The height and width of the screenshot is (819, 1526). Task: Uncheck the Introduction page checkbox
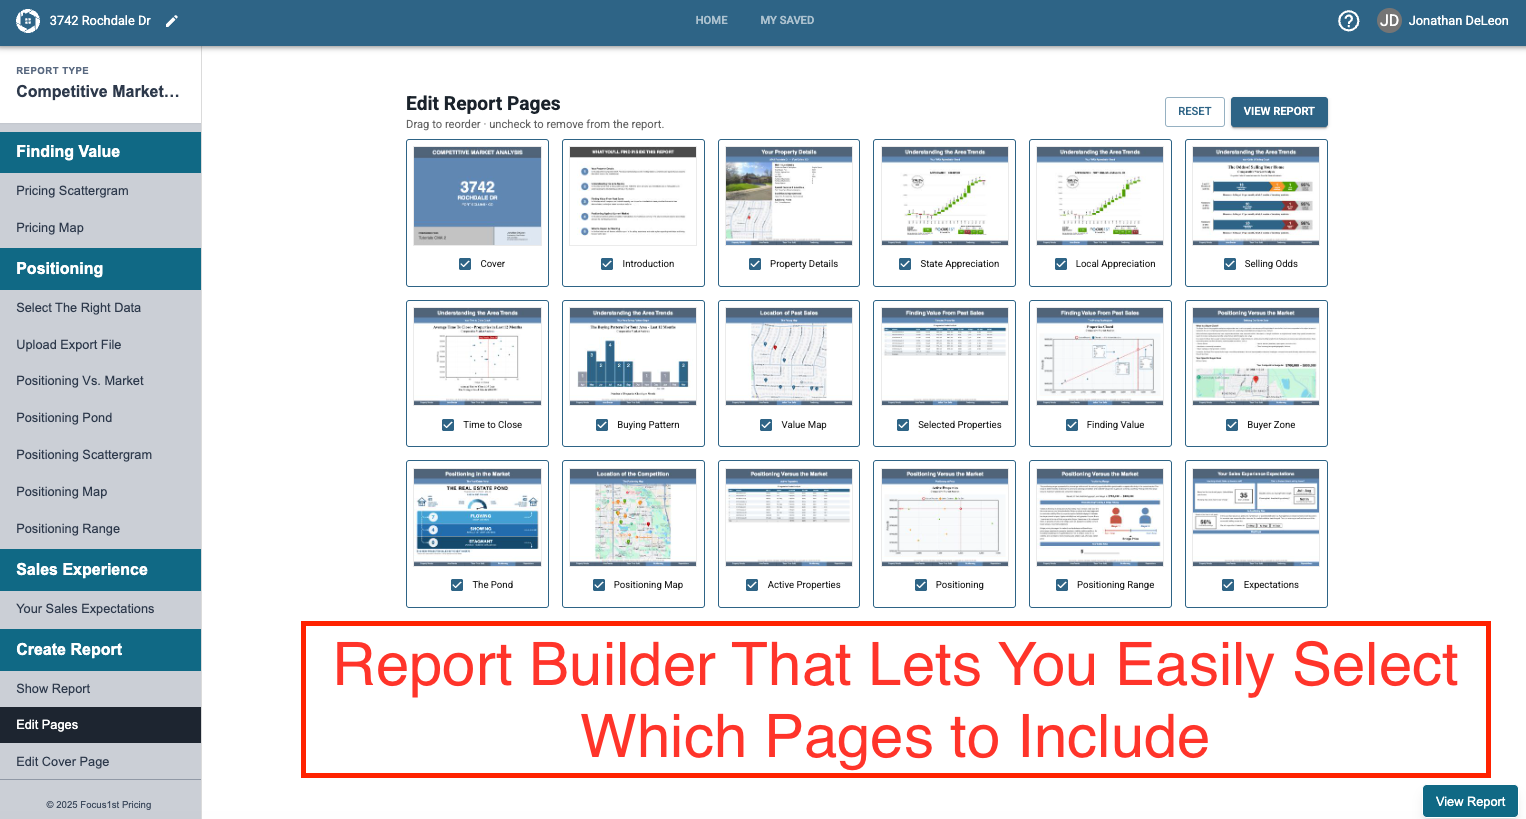(x=607, y=264)
